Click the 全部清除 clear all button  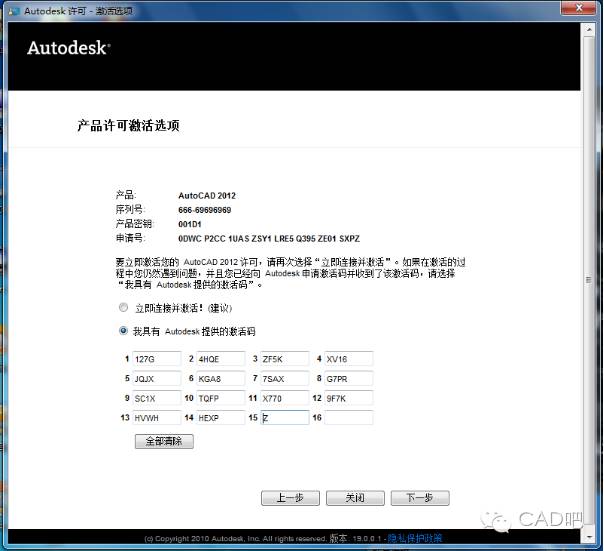[164, 441]
